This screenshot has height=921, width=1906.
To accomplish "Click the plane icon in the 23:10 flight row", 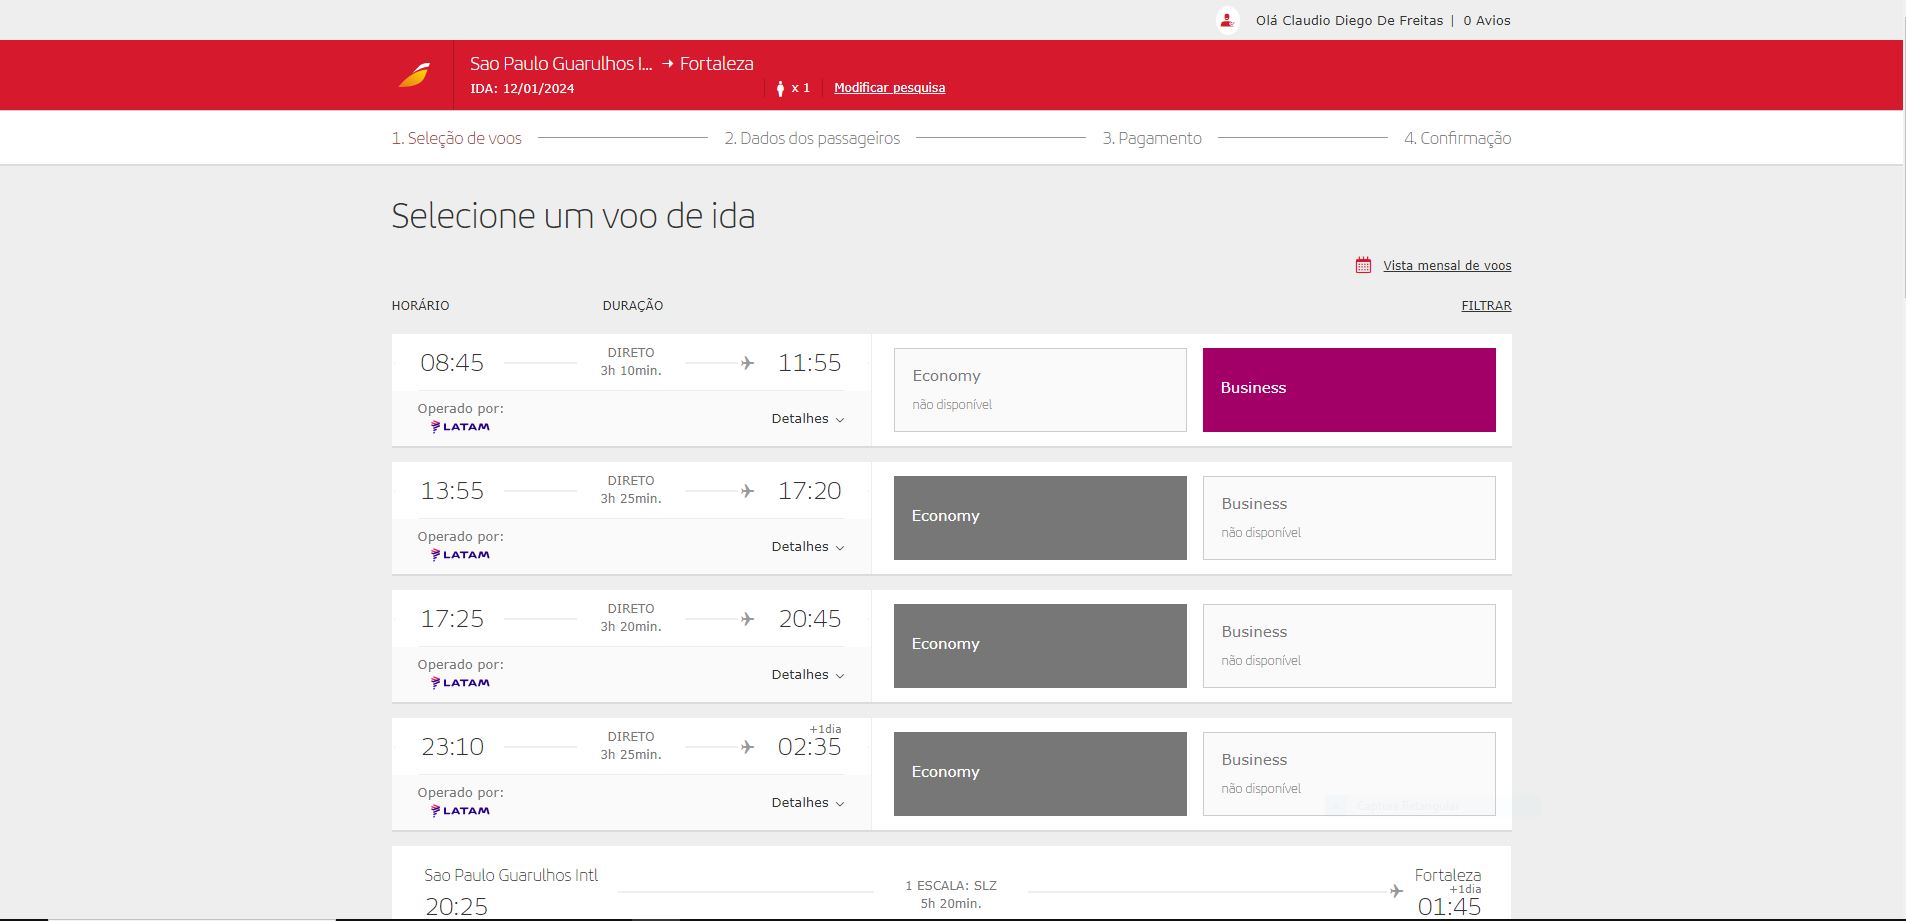I will point(746,745).
